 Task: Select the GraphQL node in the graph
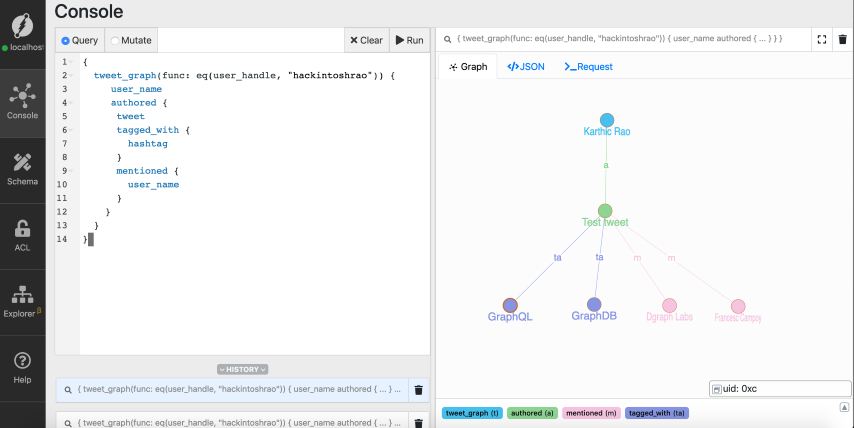[510, 305]
